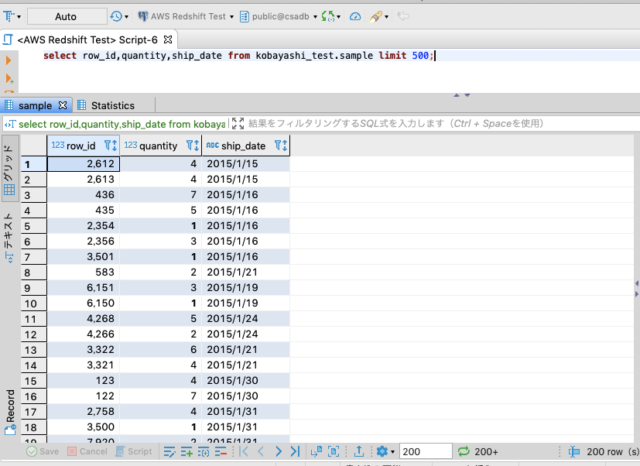This screenshot has width=640, height=466.
Task: Open the row_id column filter/sort icon
Action: pos(111,145)
